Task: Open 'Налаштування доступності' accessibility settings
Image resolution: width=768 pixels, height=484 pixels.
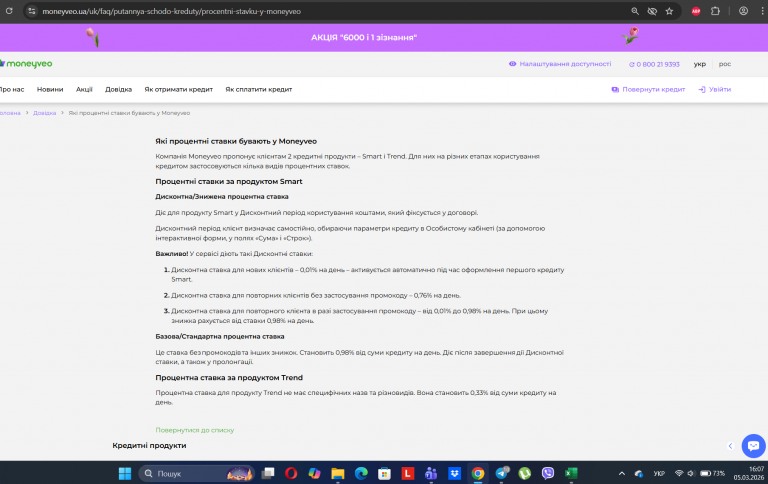Action: [560, 64]
